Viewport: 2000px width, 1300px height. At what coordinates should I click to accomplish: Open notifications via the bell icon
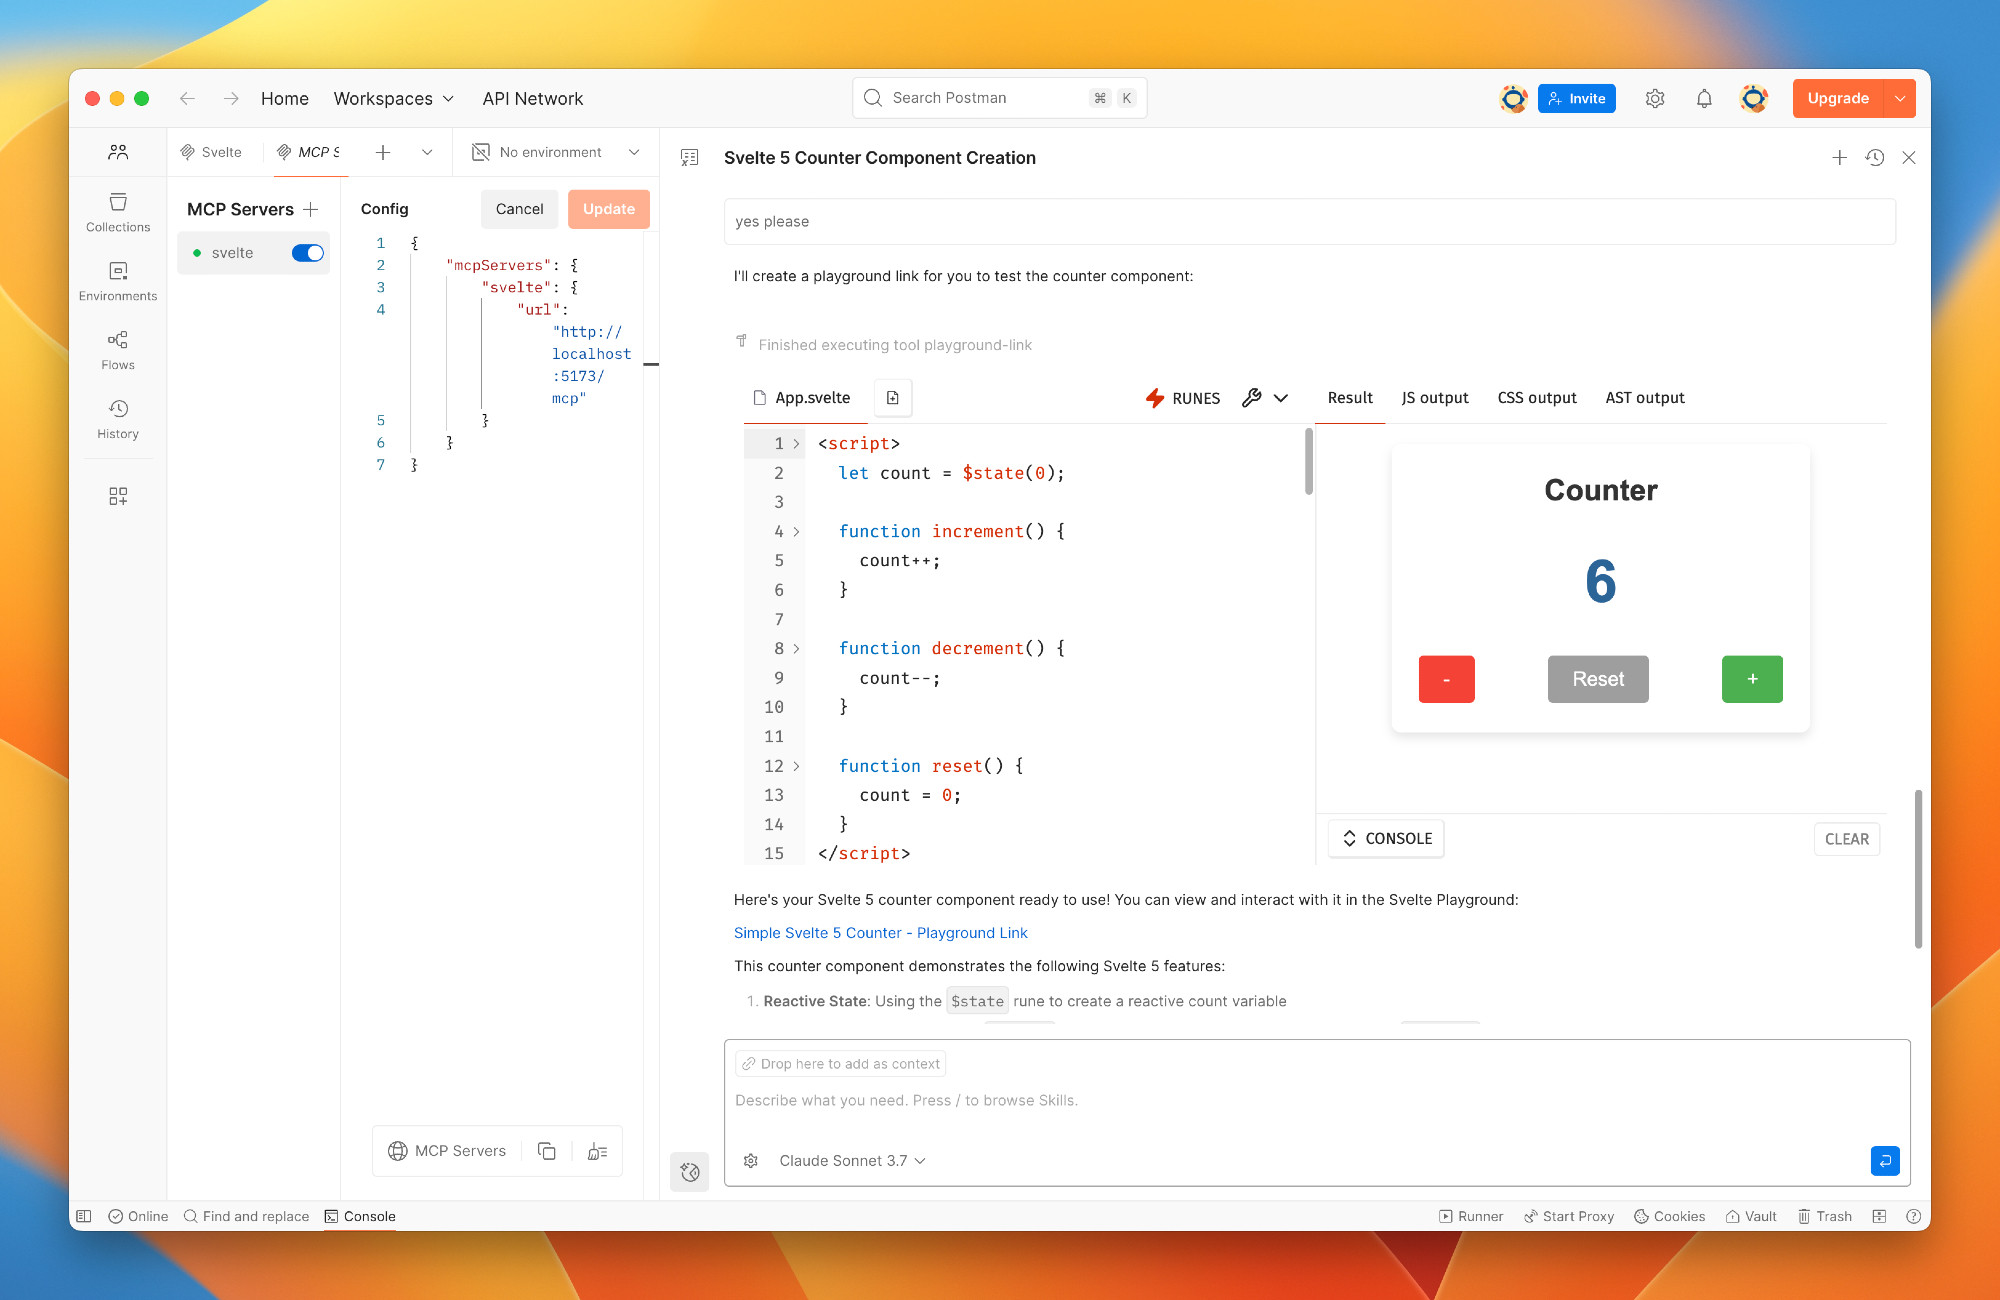pos(1704,98)
